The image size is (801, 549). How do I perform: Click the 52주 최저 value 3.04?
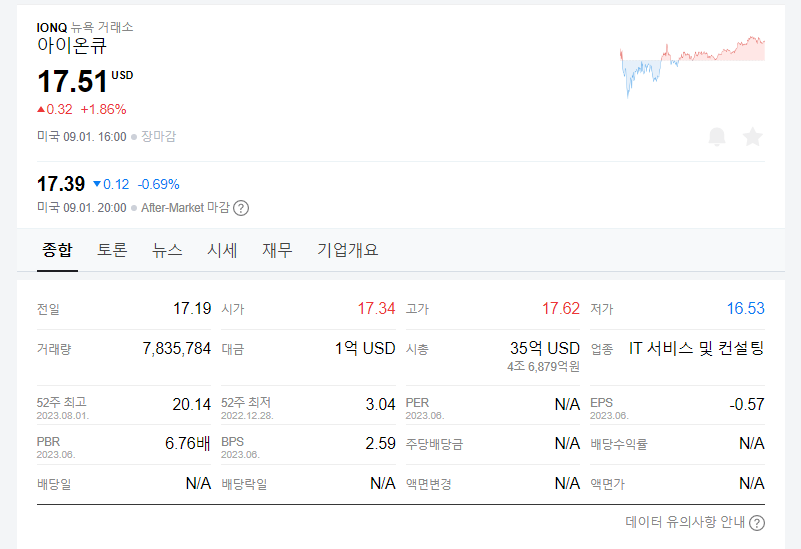381,404
